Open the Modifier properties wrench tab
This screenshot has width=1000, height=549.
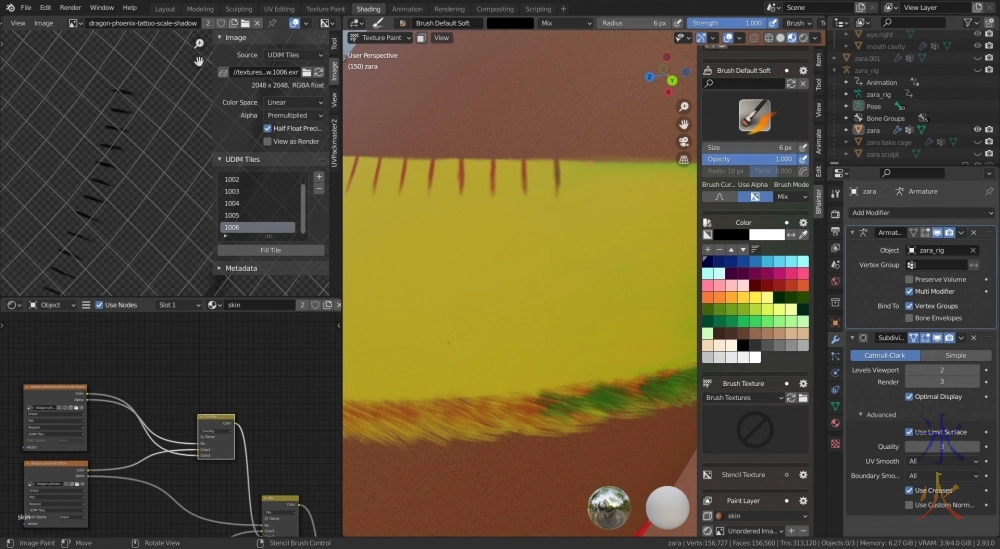[835, 340]
